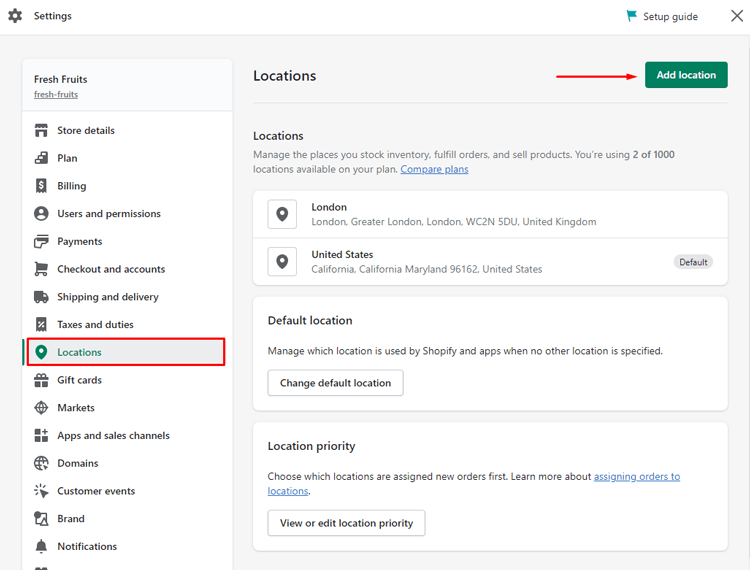Select Locations label in sidebar
The width and height of the screenshot is (750, 570).
(79, 352)
